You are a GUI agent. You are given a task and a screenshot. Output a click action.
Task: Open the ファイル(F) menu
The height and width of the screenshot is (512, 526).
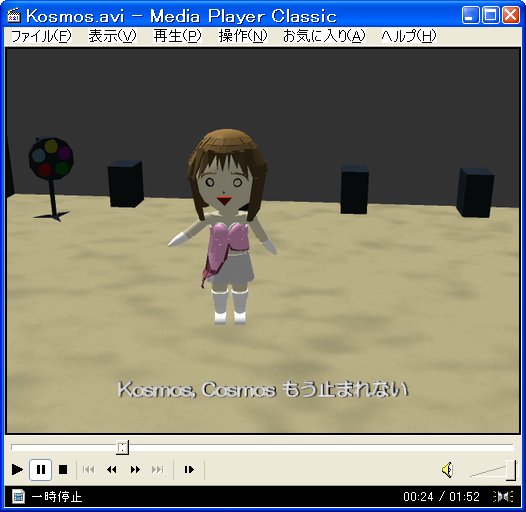click(x=41, y=36)
